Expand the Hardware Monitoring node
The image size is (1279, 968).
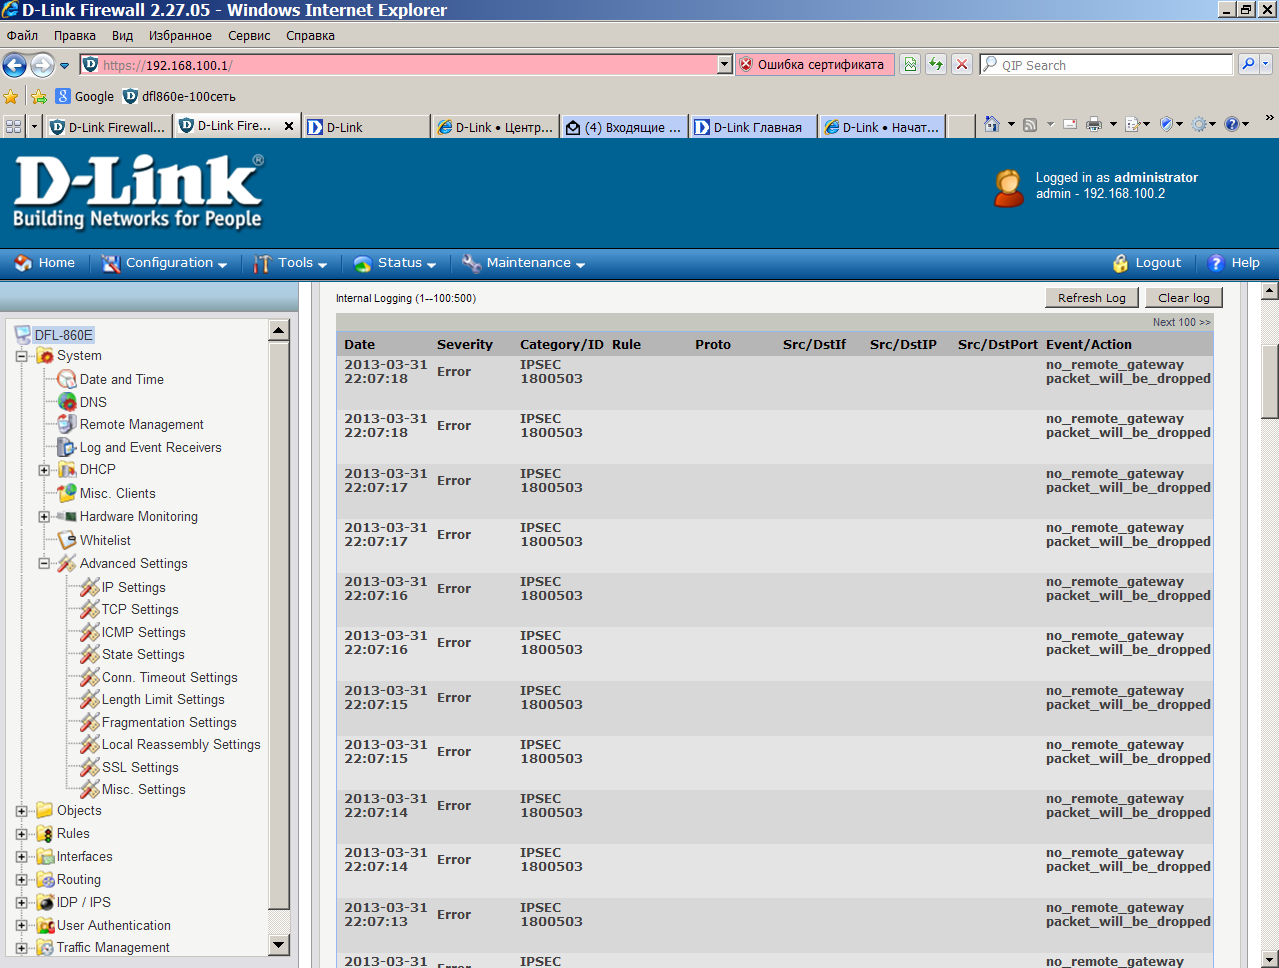pyautogui.click(x=44, y=517)
